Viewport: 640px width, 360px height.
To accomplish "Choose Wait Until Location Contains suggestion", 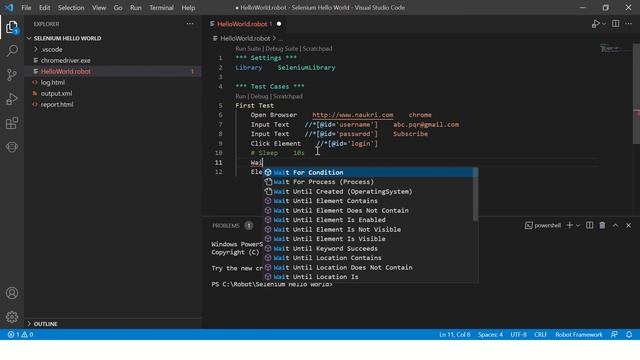I will tap(369, 258).
